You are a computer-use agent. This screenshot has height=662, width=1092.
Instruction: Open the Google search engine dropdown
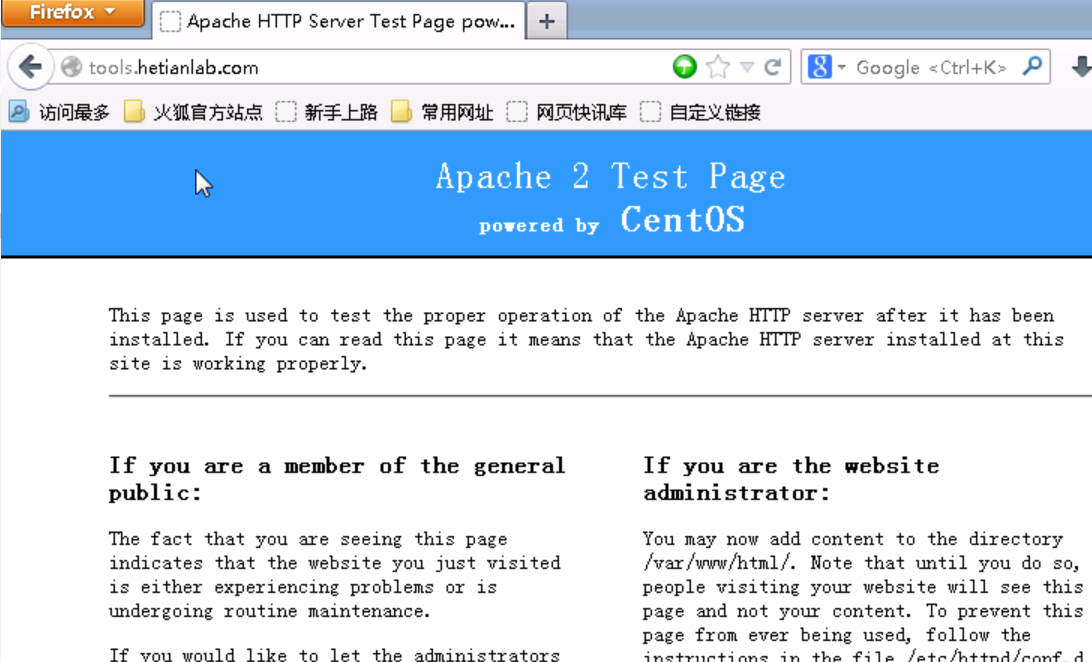pyautogui.click(x=826, y=67)
